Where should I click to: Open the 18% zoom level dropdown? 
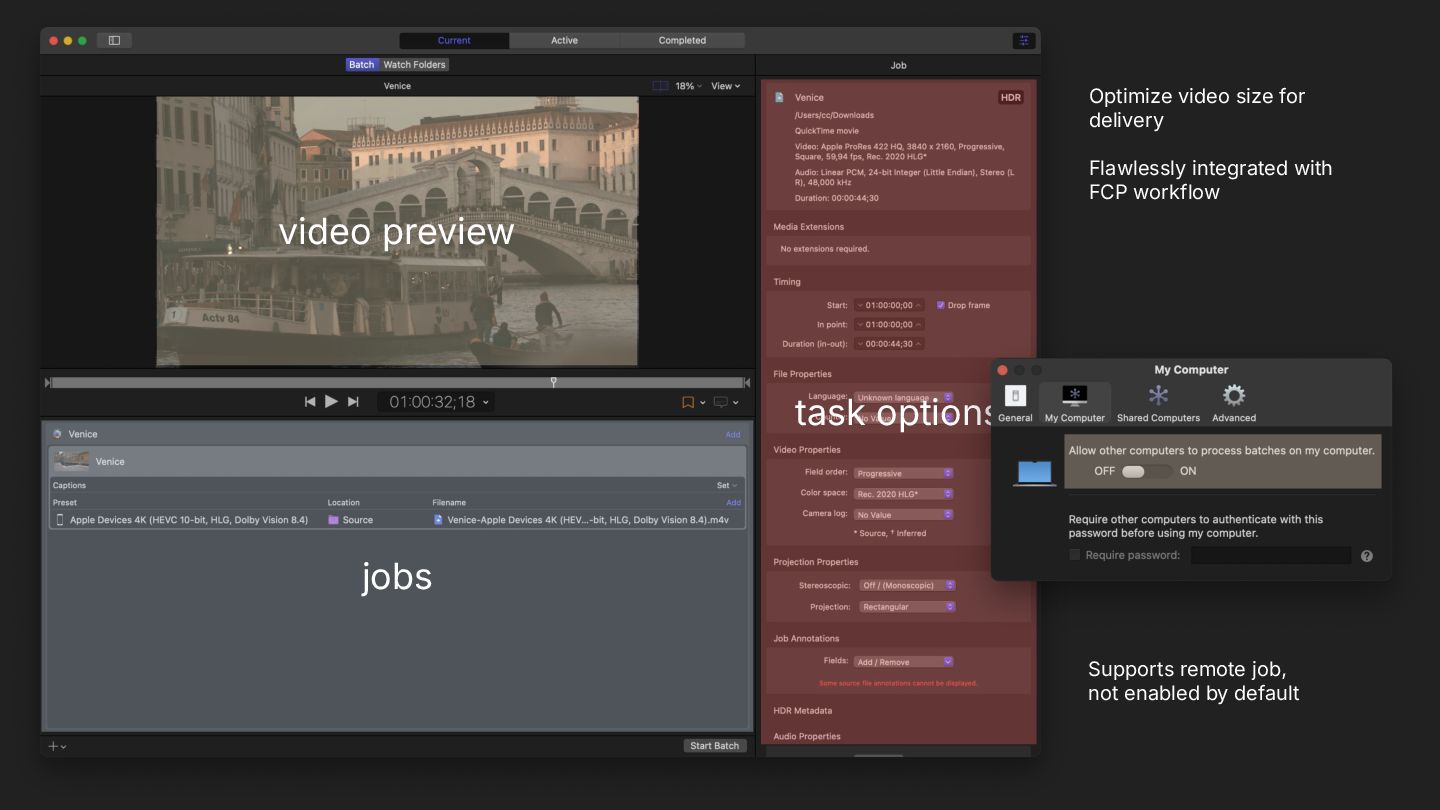688,86
